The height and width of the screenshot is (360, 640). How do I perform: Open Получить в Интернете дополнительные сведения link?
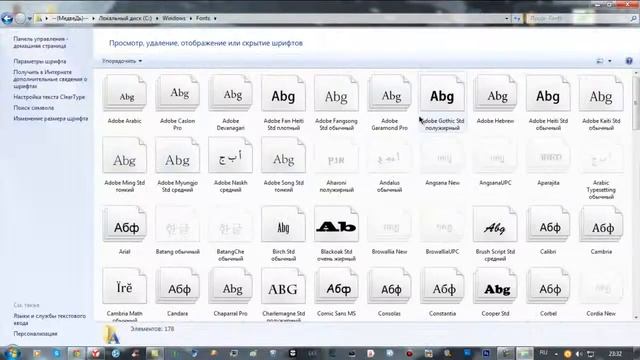50,79
